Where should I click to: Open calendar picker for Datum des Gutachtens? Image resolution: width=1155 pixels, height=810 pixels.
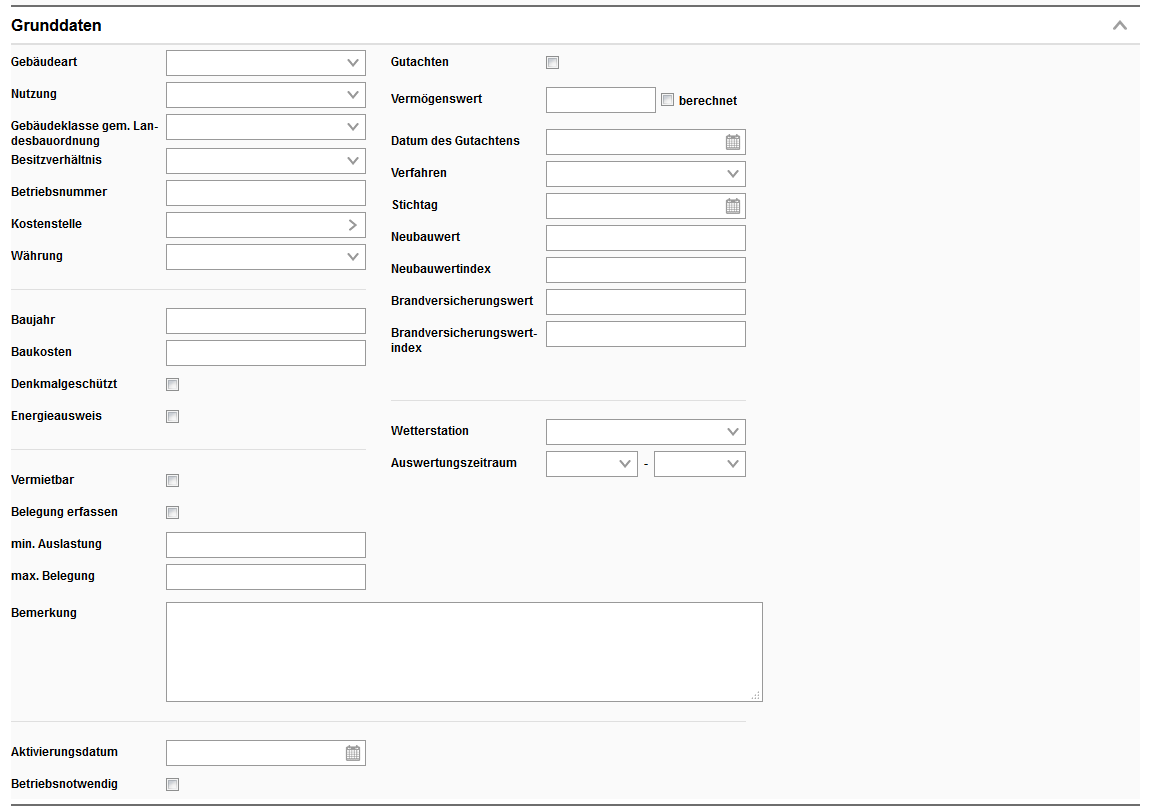click(x=733, y=142)
